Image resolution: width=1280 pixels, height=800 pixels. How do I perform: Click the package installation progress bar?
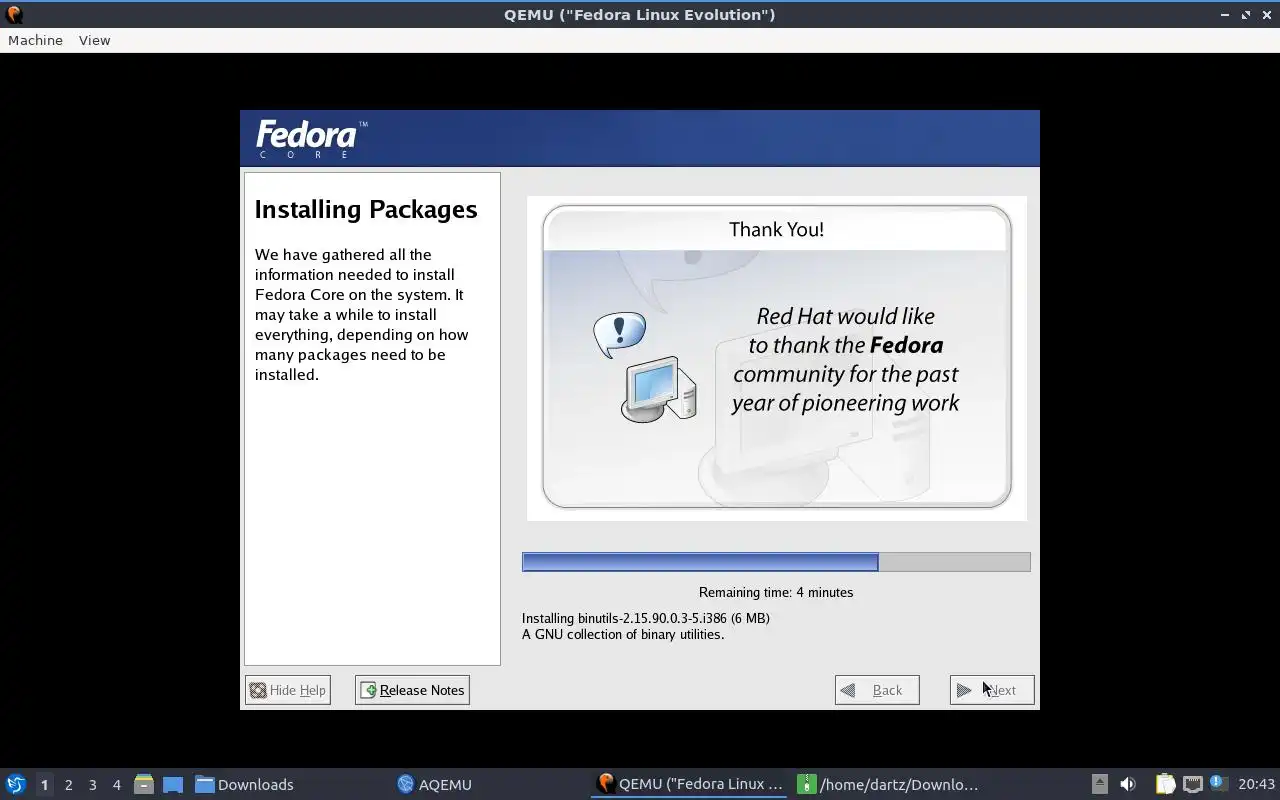(776, 562)
